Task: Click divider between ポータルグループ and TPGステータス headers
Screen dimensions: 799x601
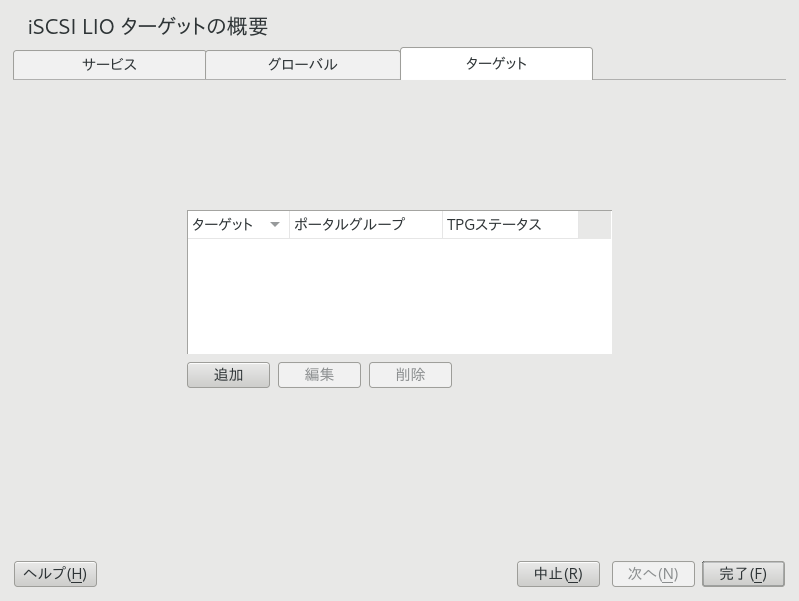Action: pos(442,225)
